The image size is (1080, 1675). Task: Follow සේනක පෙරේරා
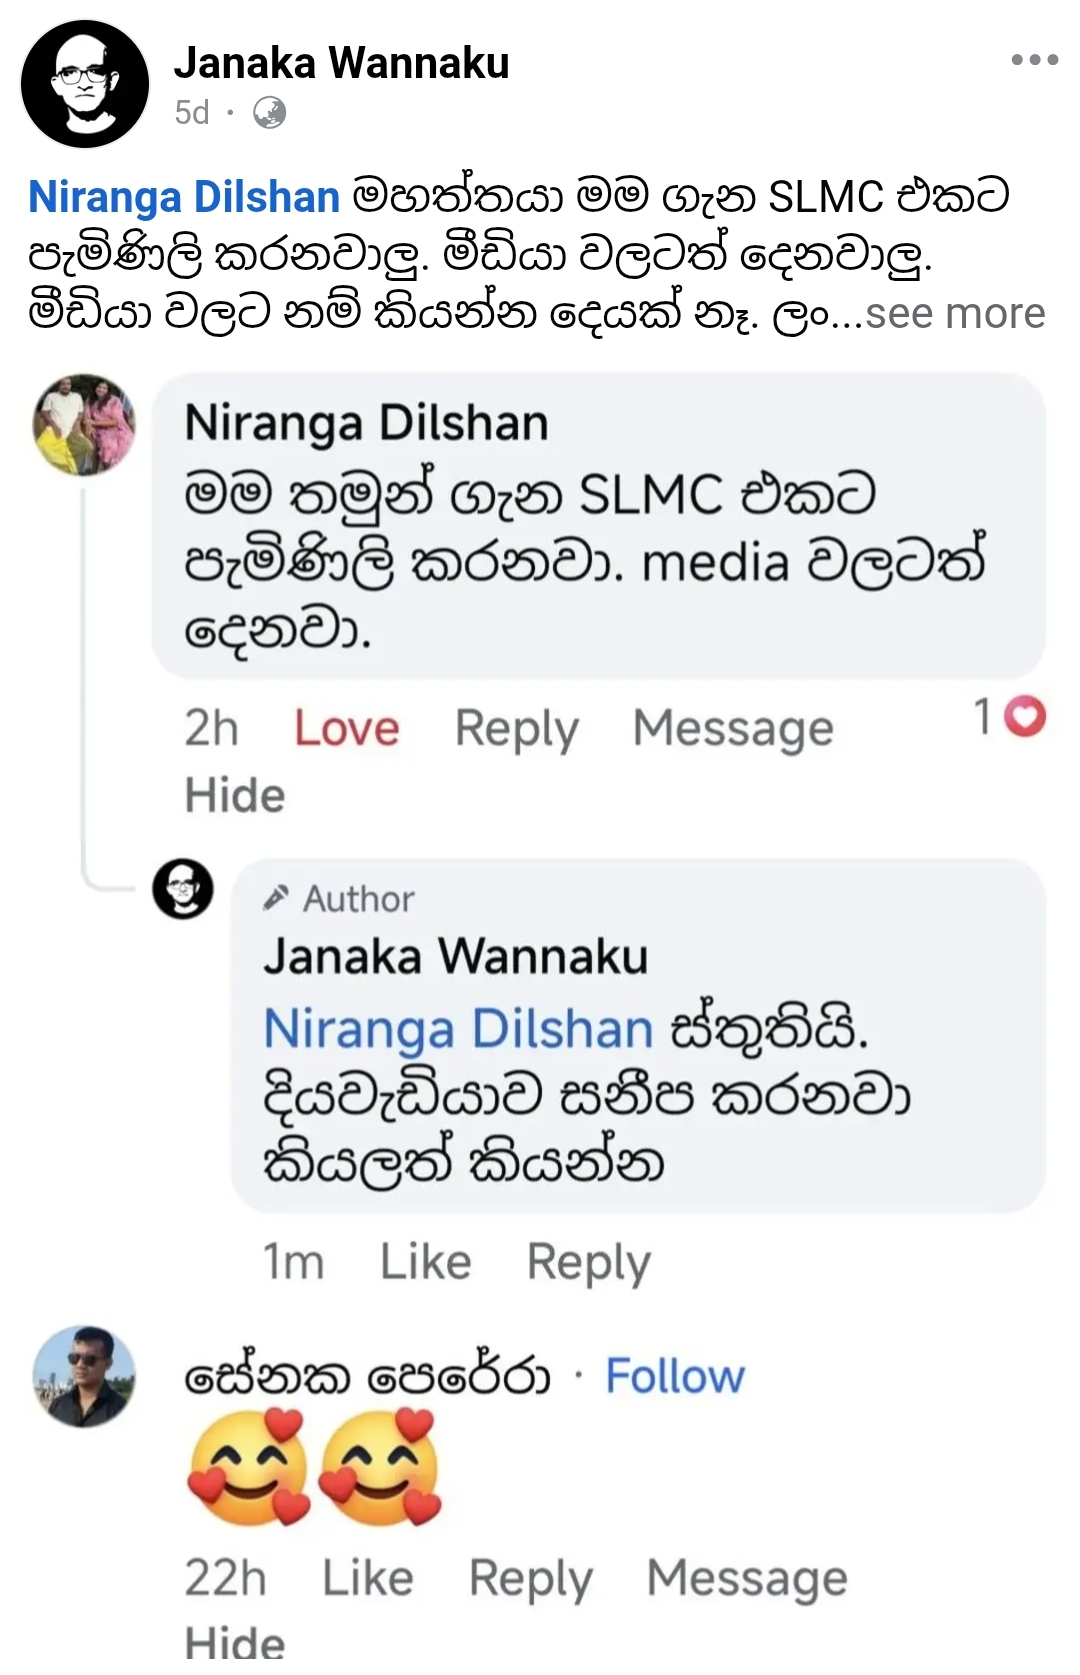click(x=675, y=1376)
